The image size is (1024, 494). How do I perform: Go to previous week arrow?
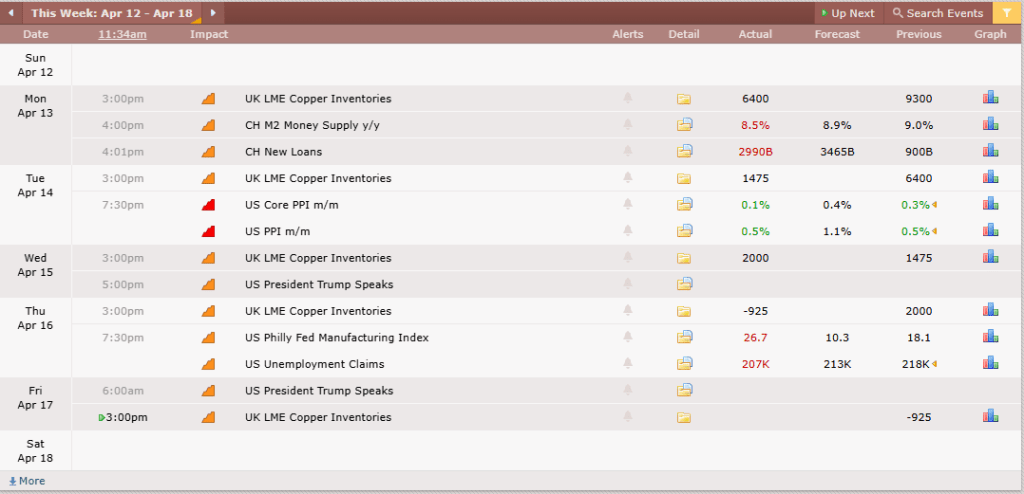click(x=10, y=13)
